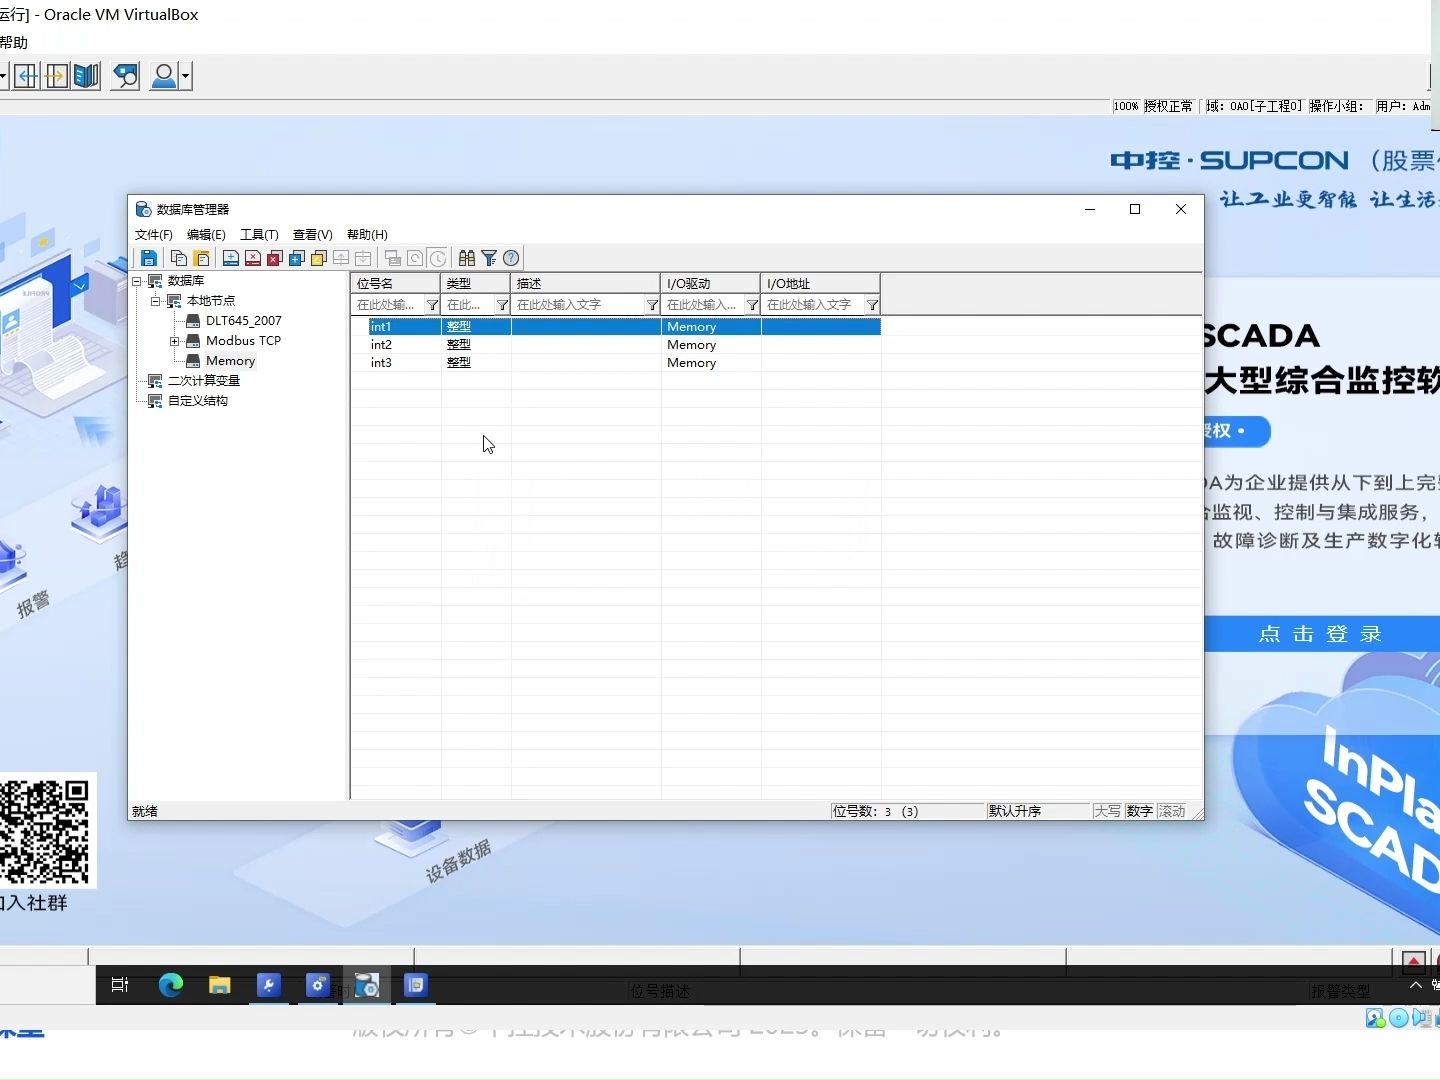Open the 编辑(E) menu
Viewport: 1440px width, 1080px height.
coord(206,235)
